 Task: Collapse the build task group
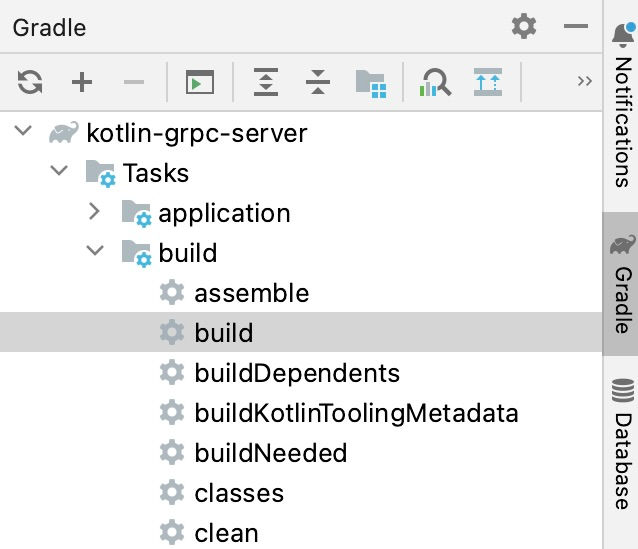(95, 250)
